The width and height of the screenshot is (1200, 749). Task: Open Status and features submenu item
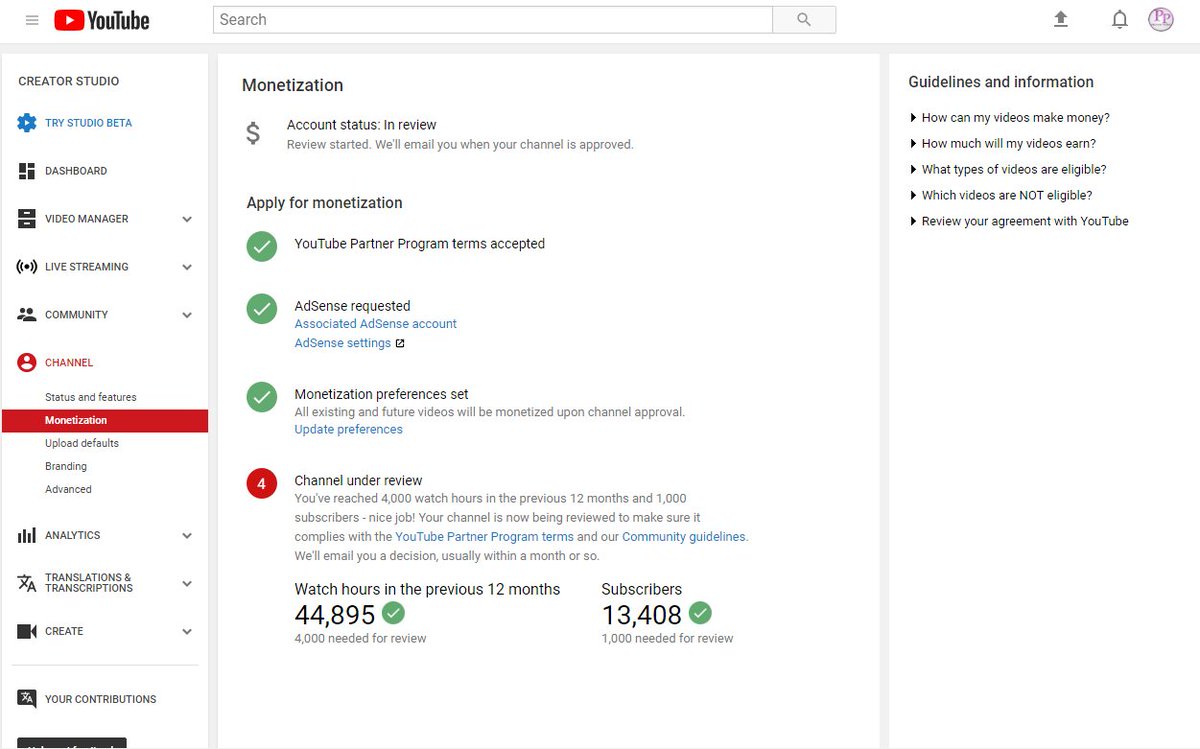point(91,397)
